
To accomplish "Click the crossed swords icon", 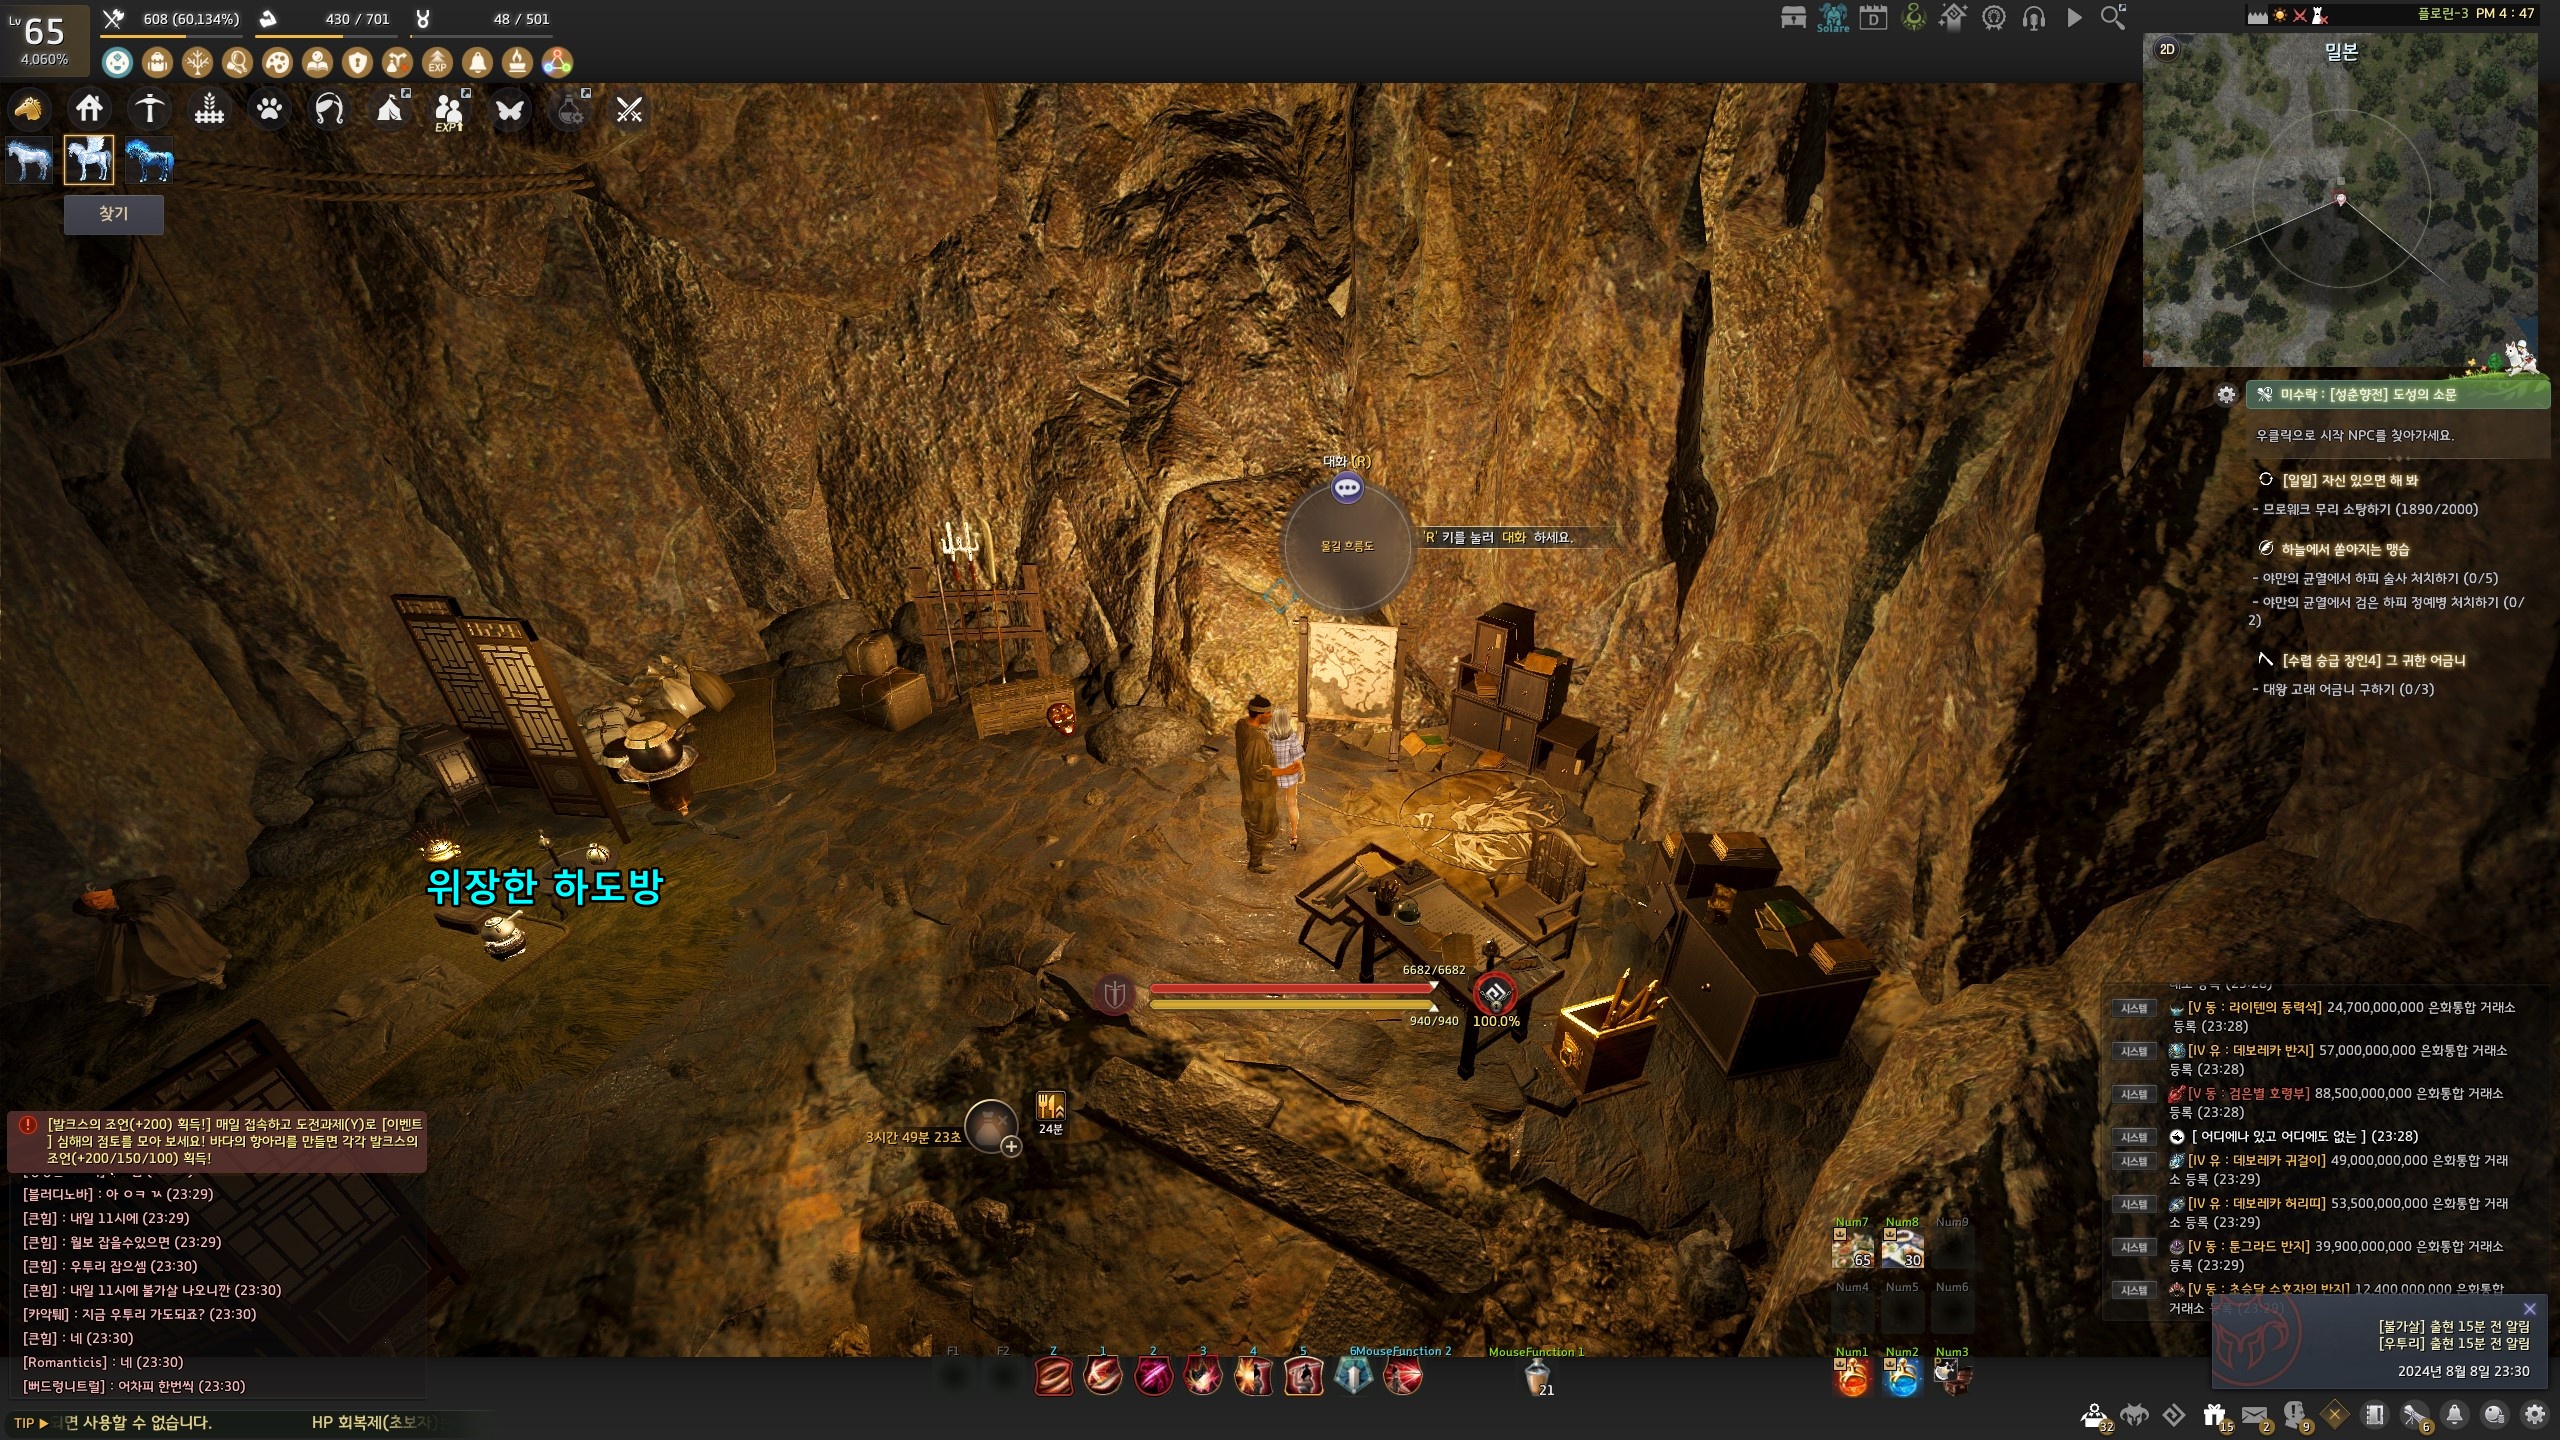I will (x=629, y=109).
